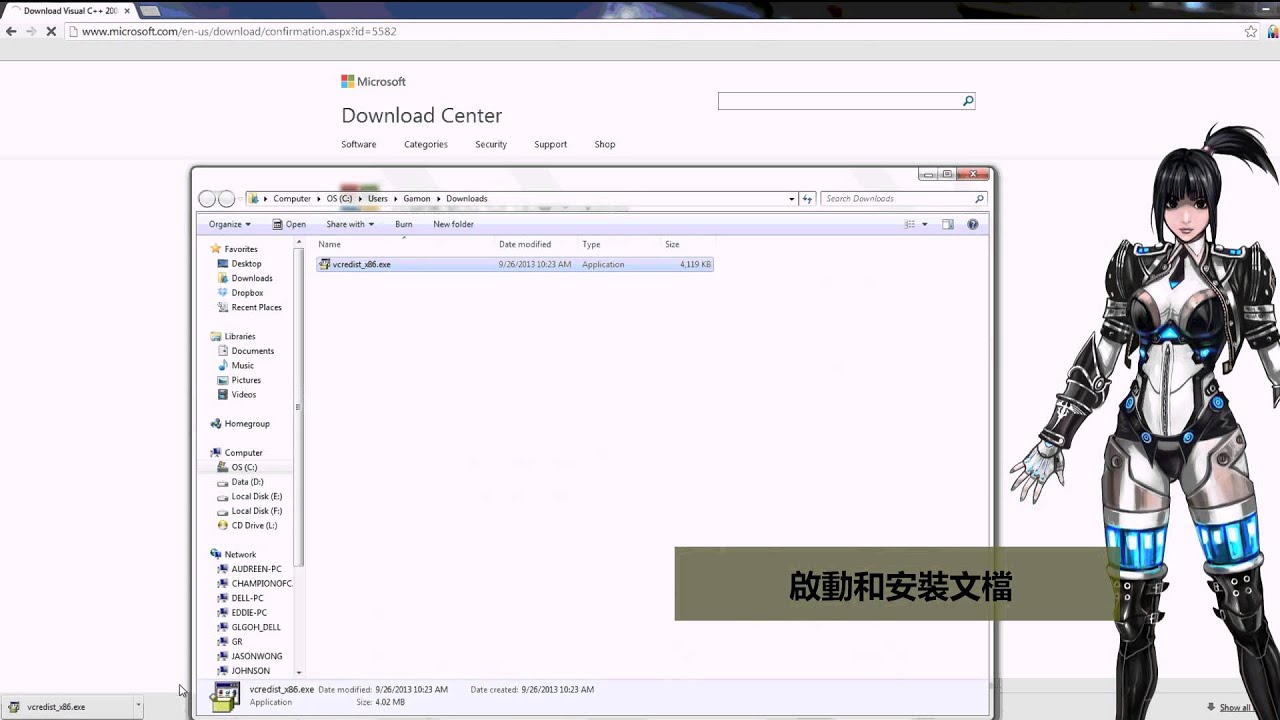The image size is (1280, 720).
Task: Select Documents under Libraries
Action: click(252, 351)
